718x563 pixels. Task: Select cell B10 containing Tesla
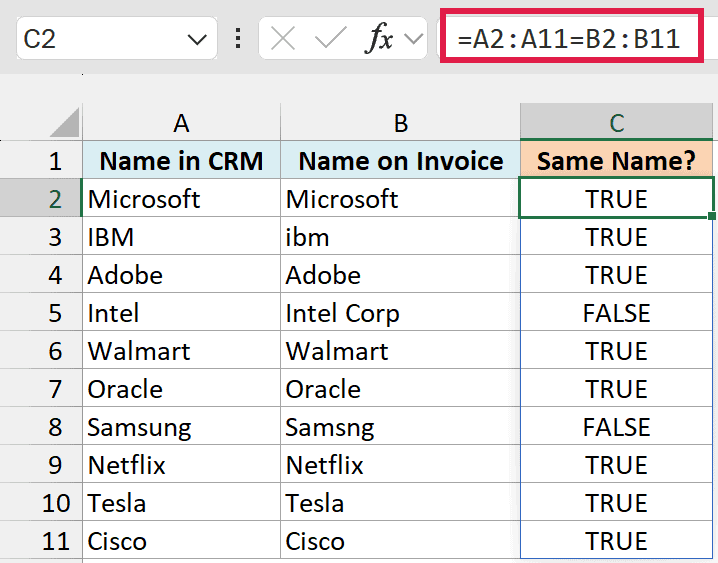click(401, 503)
